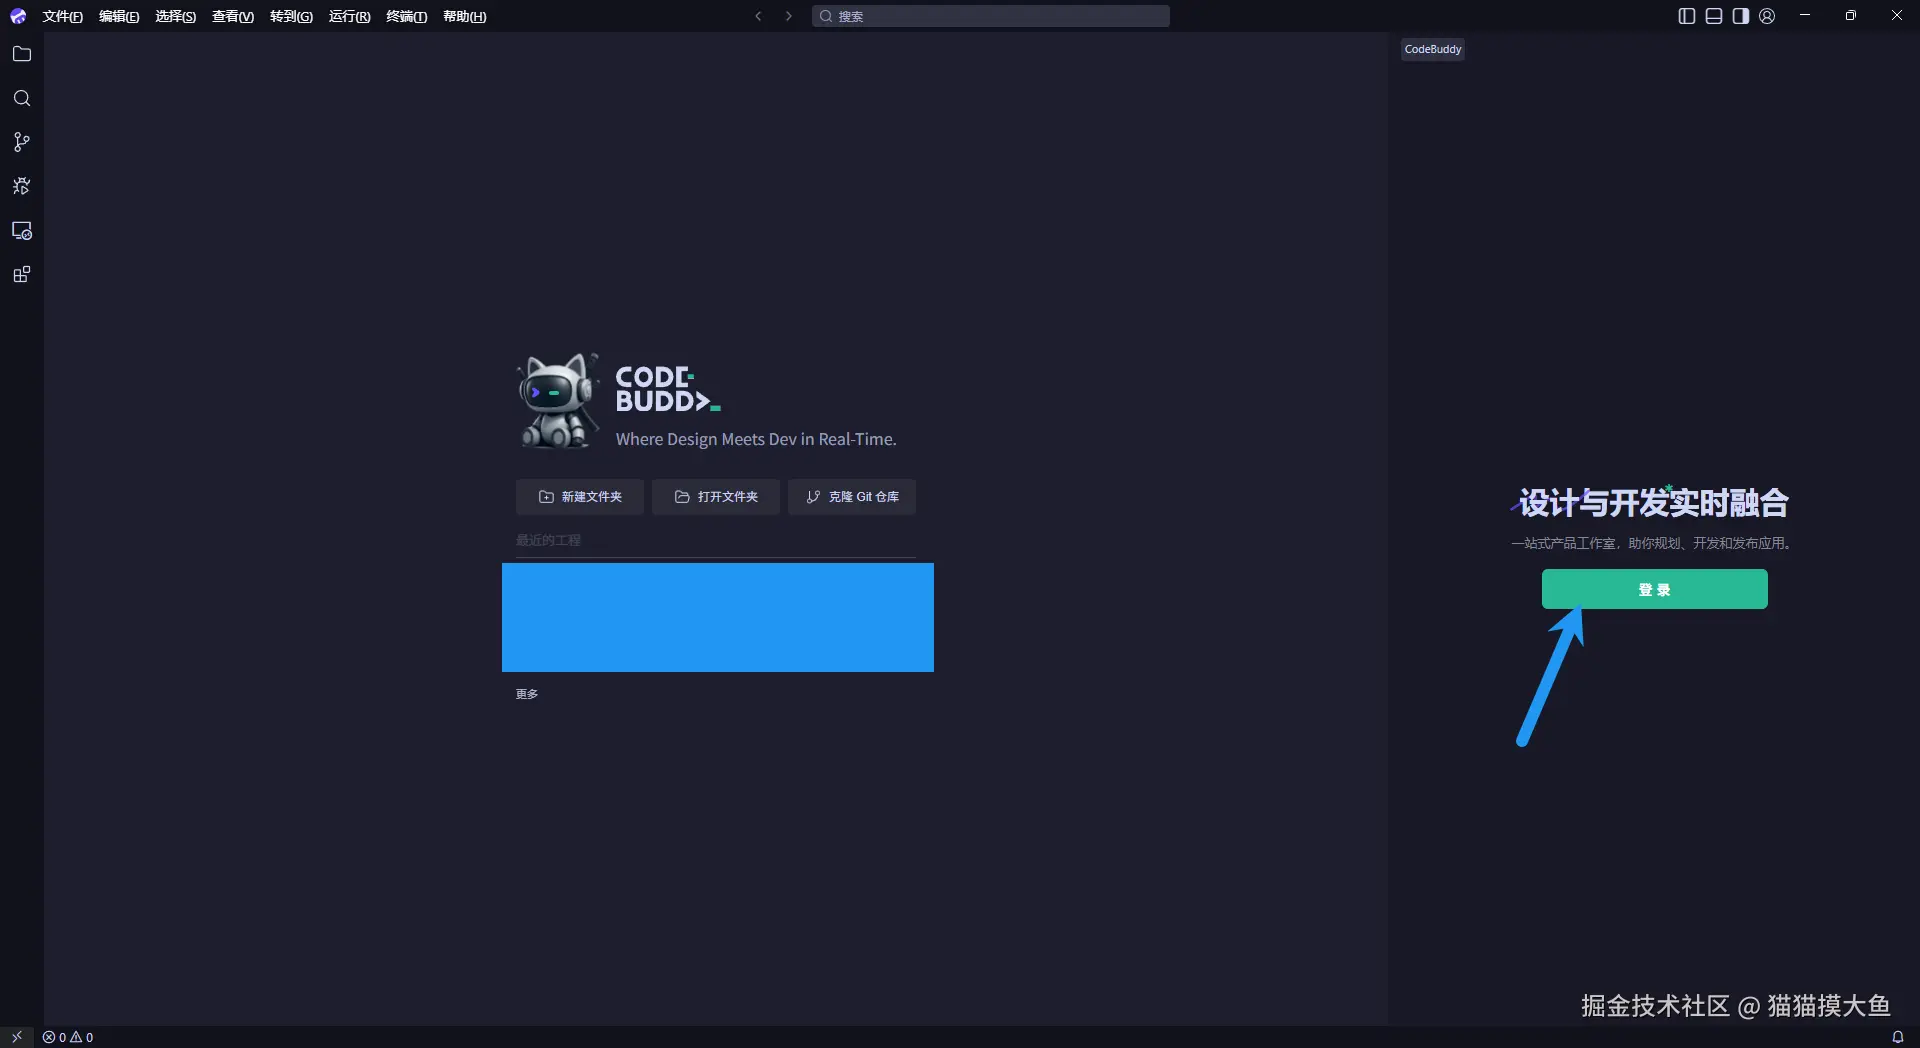Open the notifications bell
This screenshot has height=1048, width=1920.
(x=1898, y=1037)
